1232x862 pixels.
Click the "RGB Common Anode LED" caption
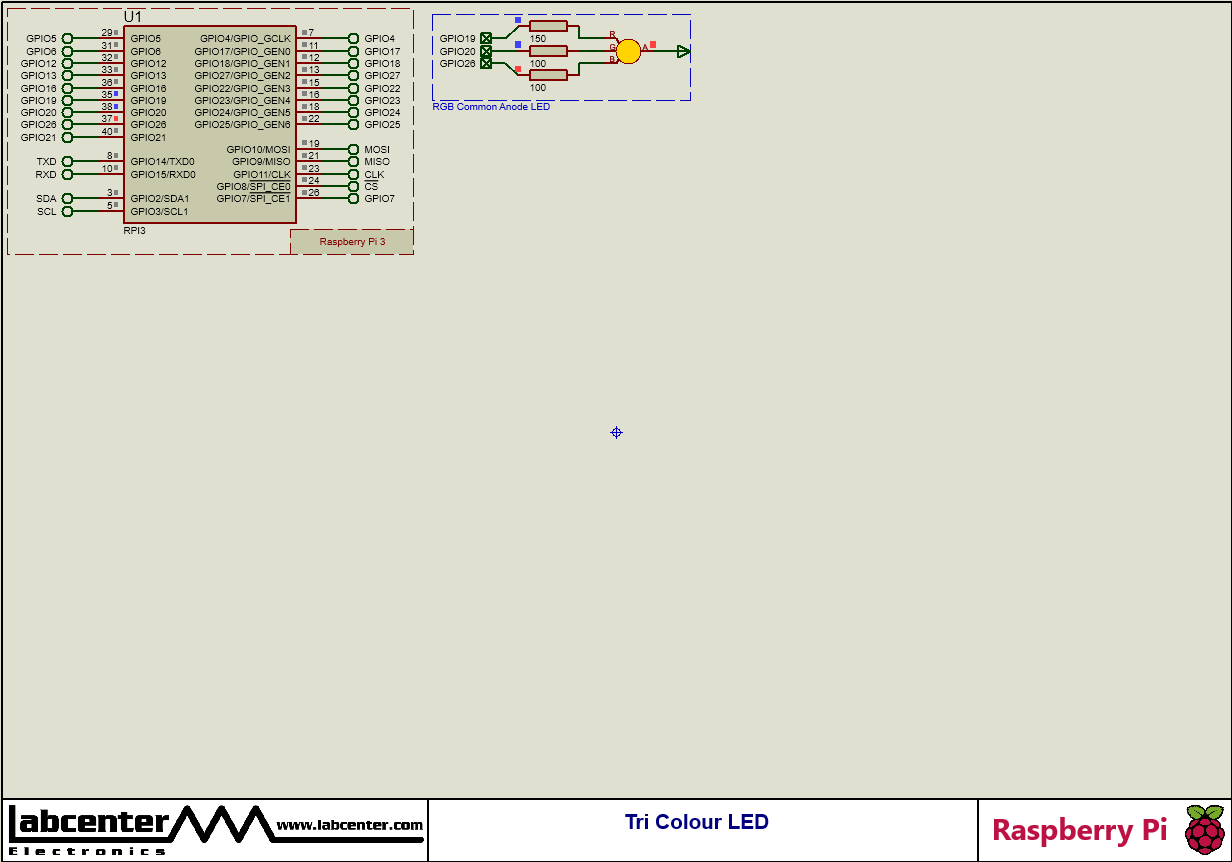[x=491, y=107]
